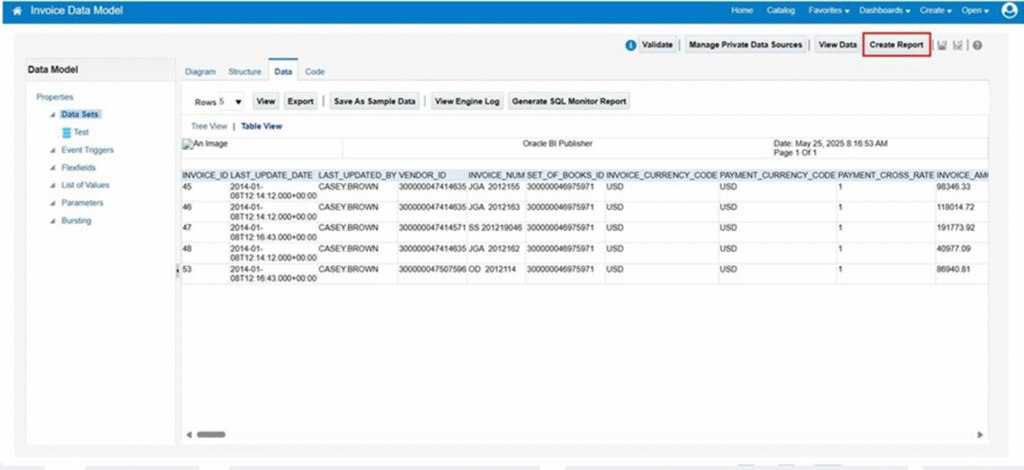Switch to the Diagram tab
Image resolution: width=1024 pixels, height=470 pixels.
[x=200, y=72]
